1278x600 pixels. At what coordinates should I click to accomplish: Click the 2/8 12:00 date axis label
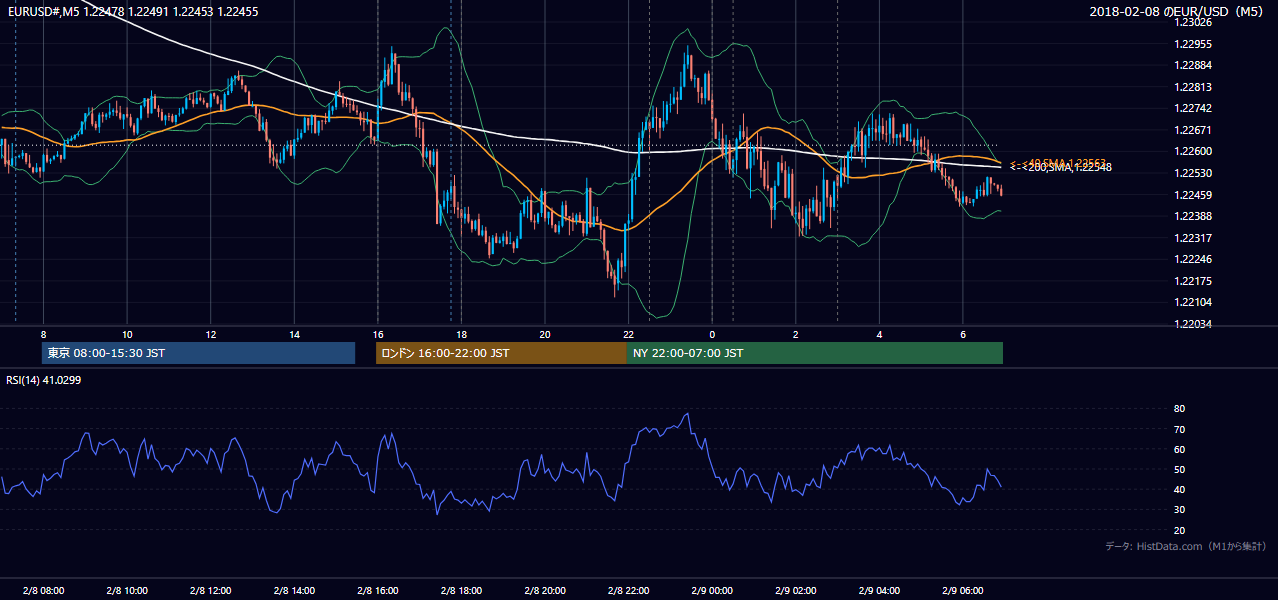[210, 590]
